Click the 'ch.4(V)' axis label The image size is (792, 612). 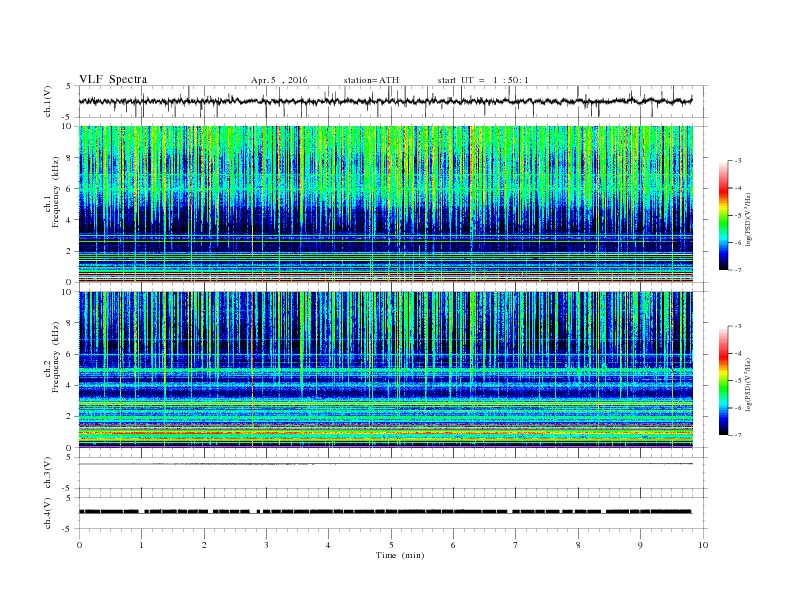[x=48, y=513]
